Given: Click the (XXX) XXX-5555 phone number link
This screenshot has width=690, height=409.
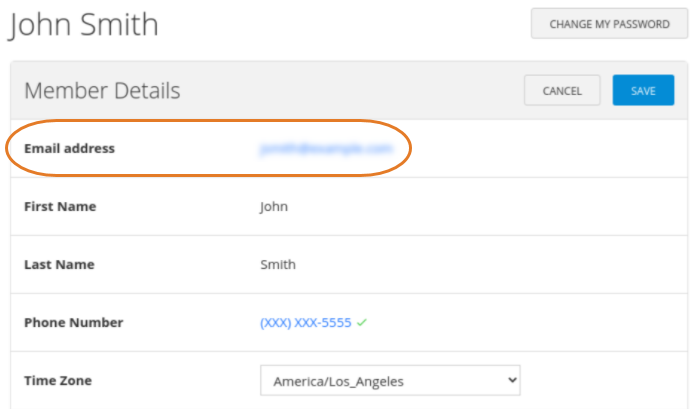Looking at the screenshot, I should [x=306, y=323].
